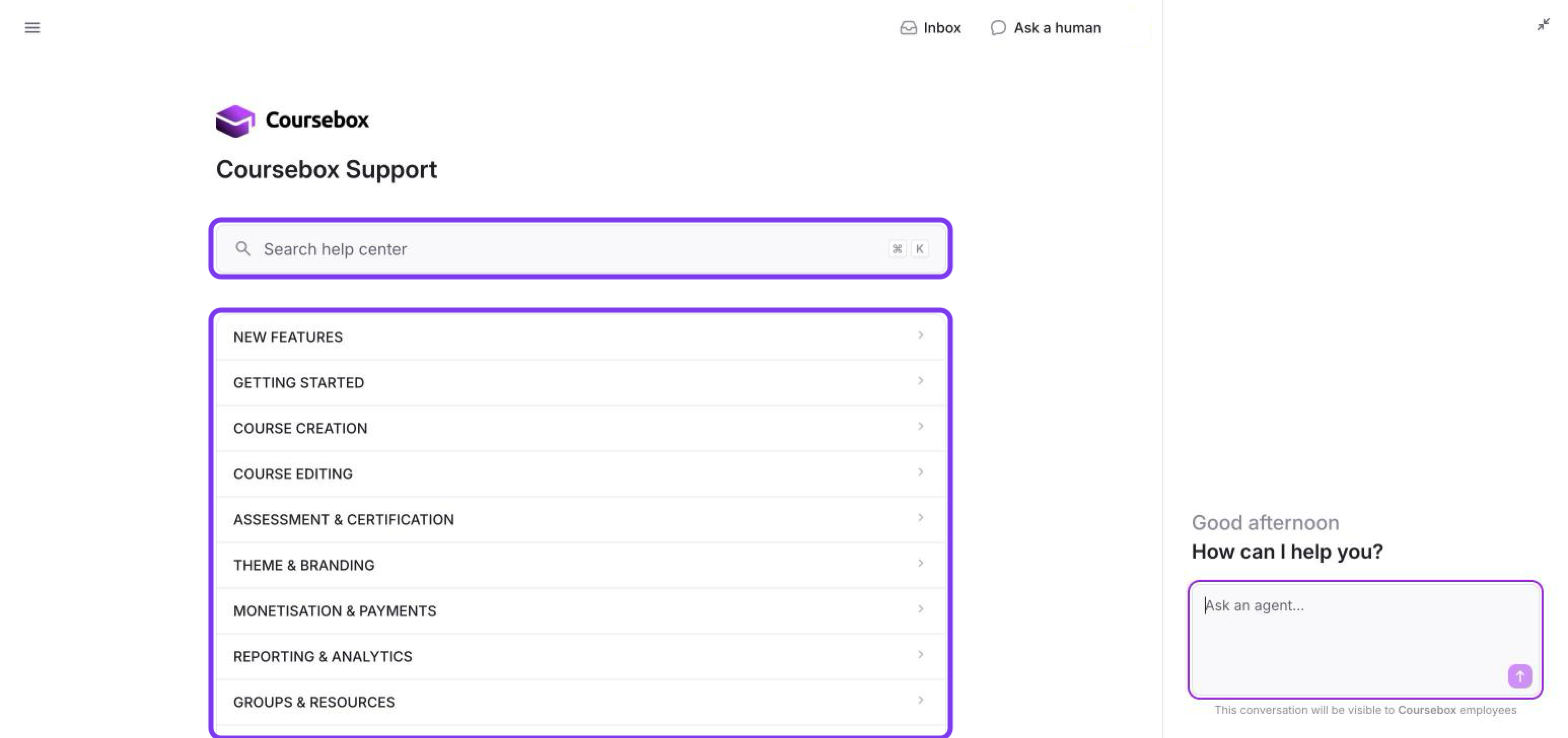Click into the Ask an agent text box
Viewport: 1568px width, 738px height.
click(x=1366, y=639)
